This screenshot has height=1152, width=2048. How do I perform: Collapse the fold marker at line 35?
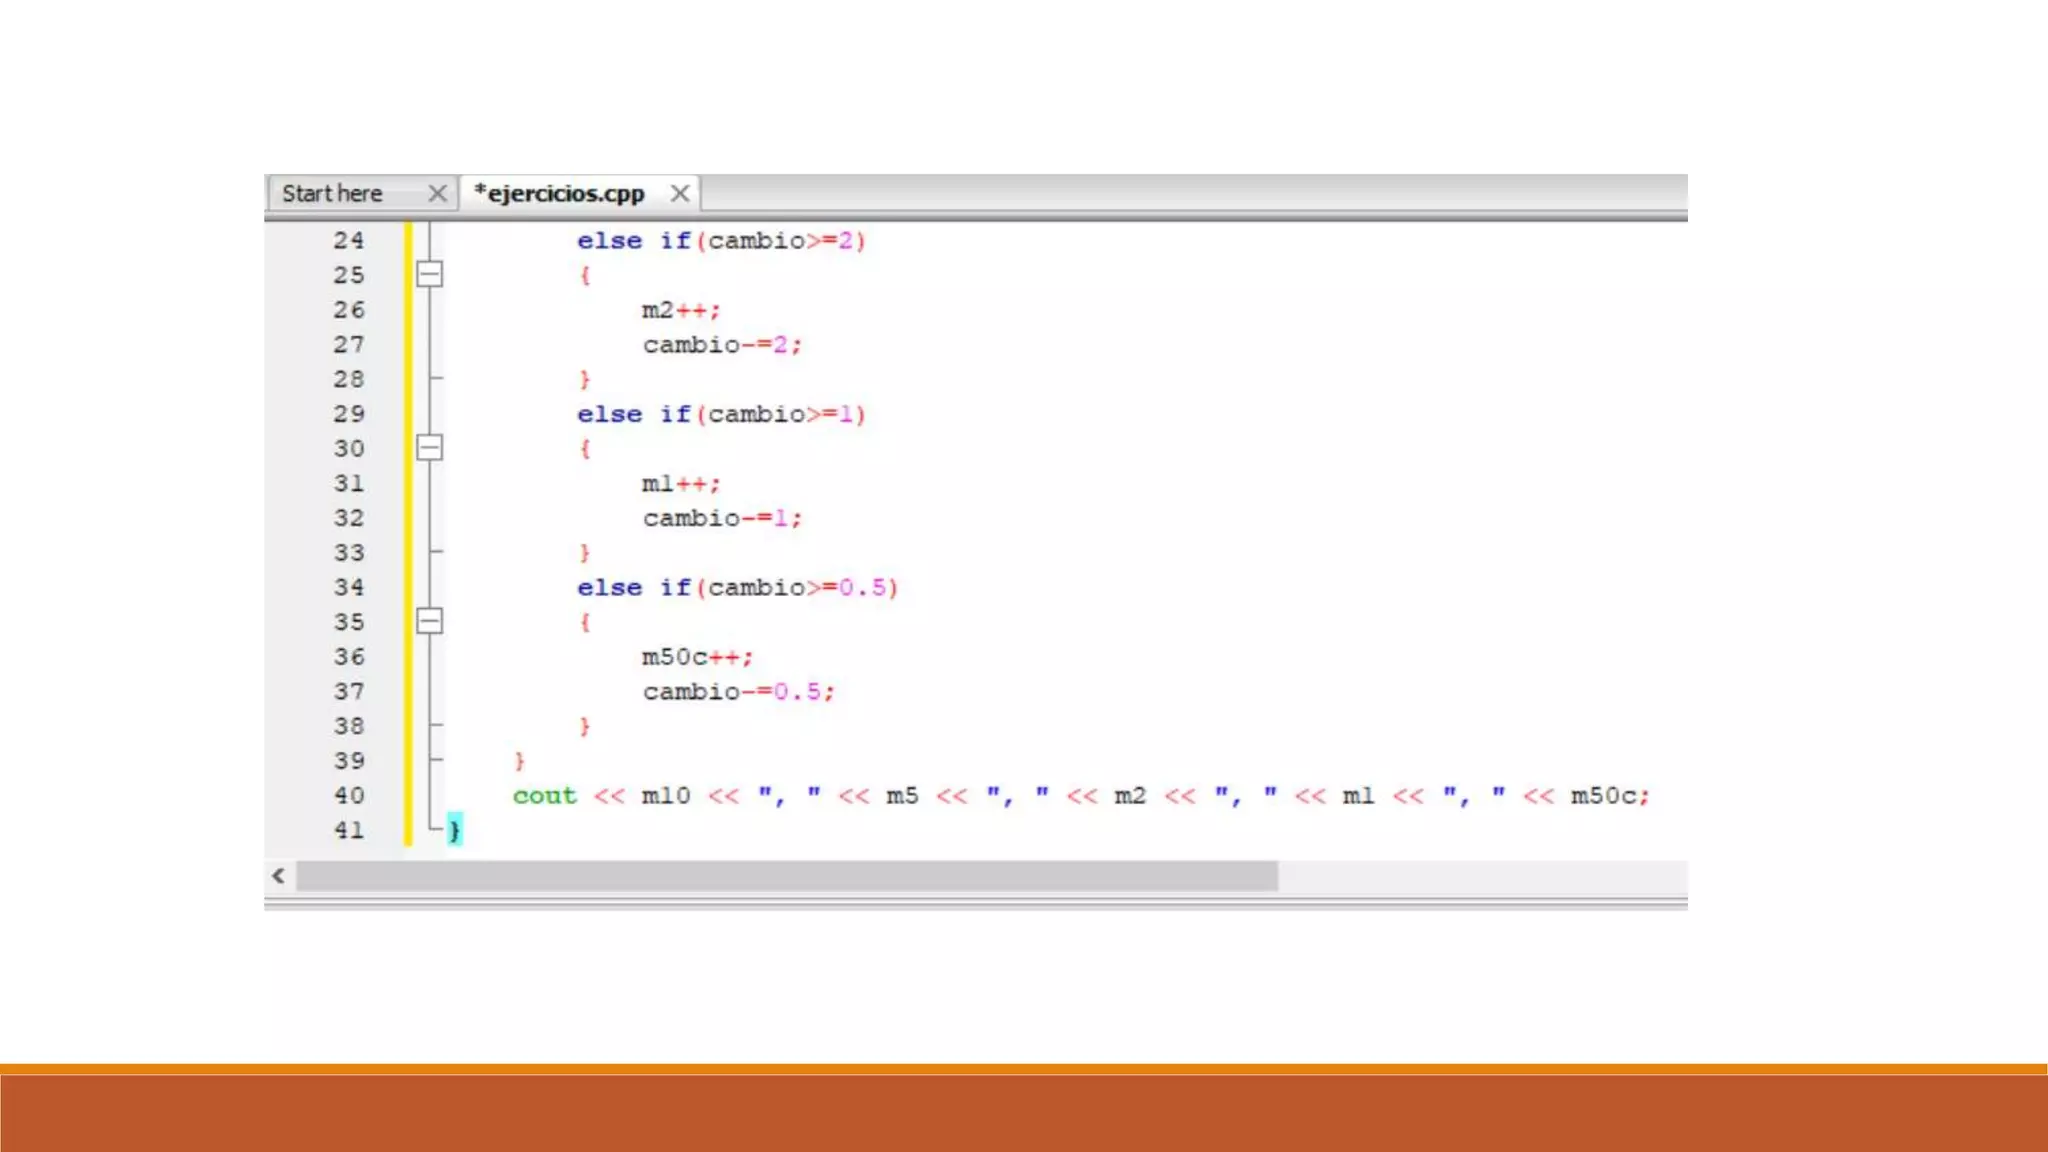(429, 621)
